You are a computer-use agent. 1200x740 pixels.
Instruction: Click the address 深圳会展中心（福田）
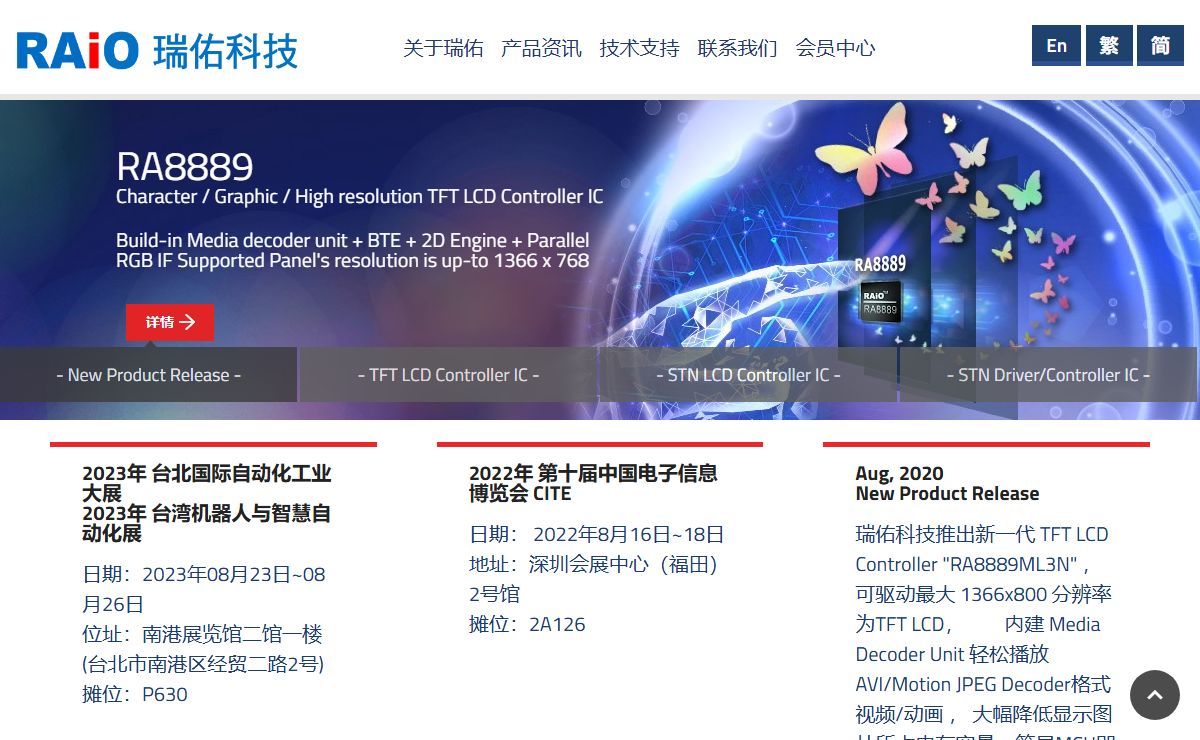(x=623, y=564)
